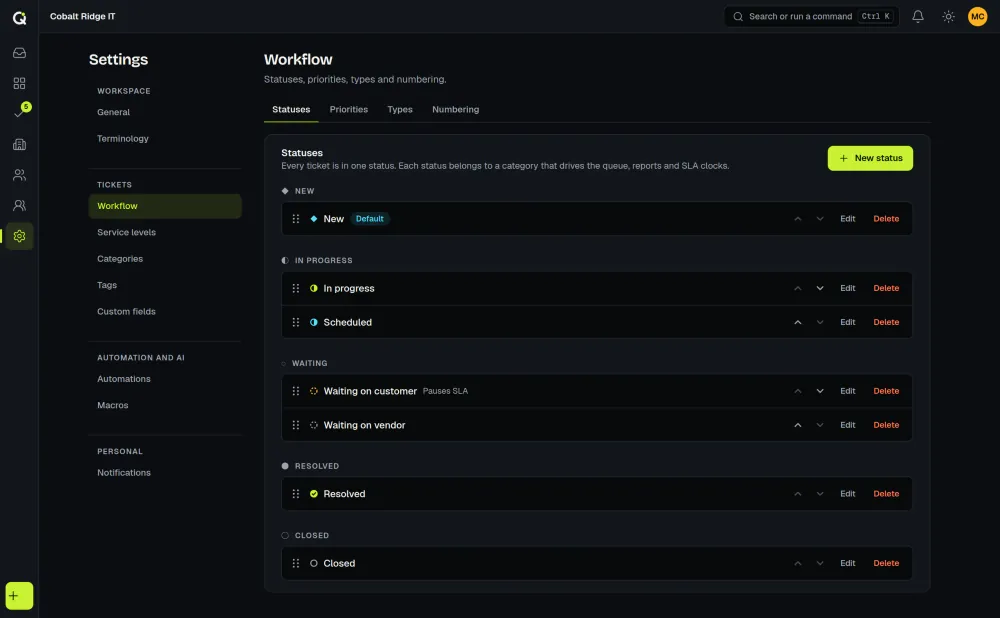Click the up arrow on New row

pyautogui.click(x=798, y=219)
